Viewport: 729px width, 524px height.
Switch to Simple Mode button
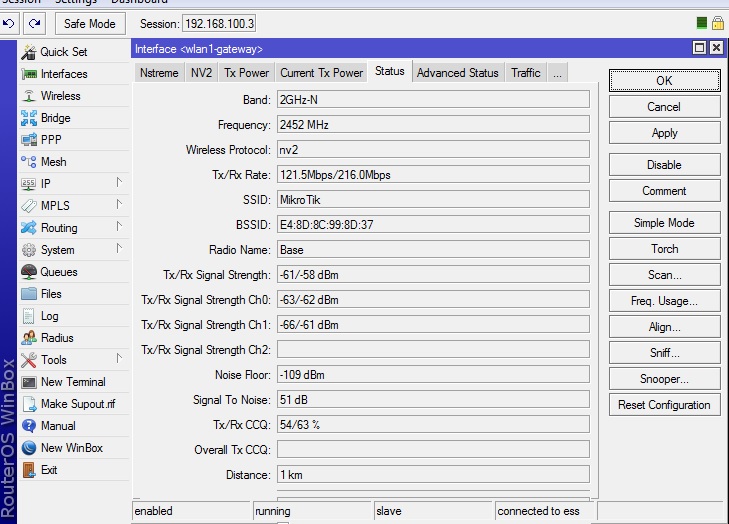click(x=664, y=223)
